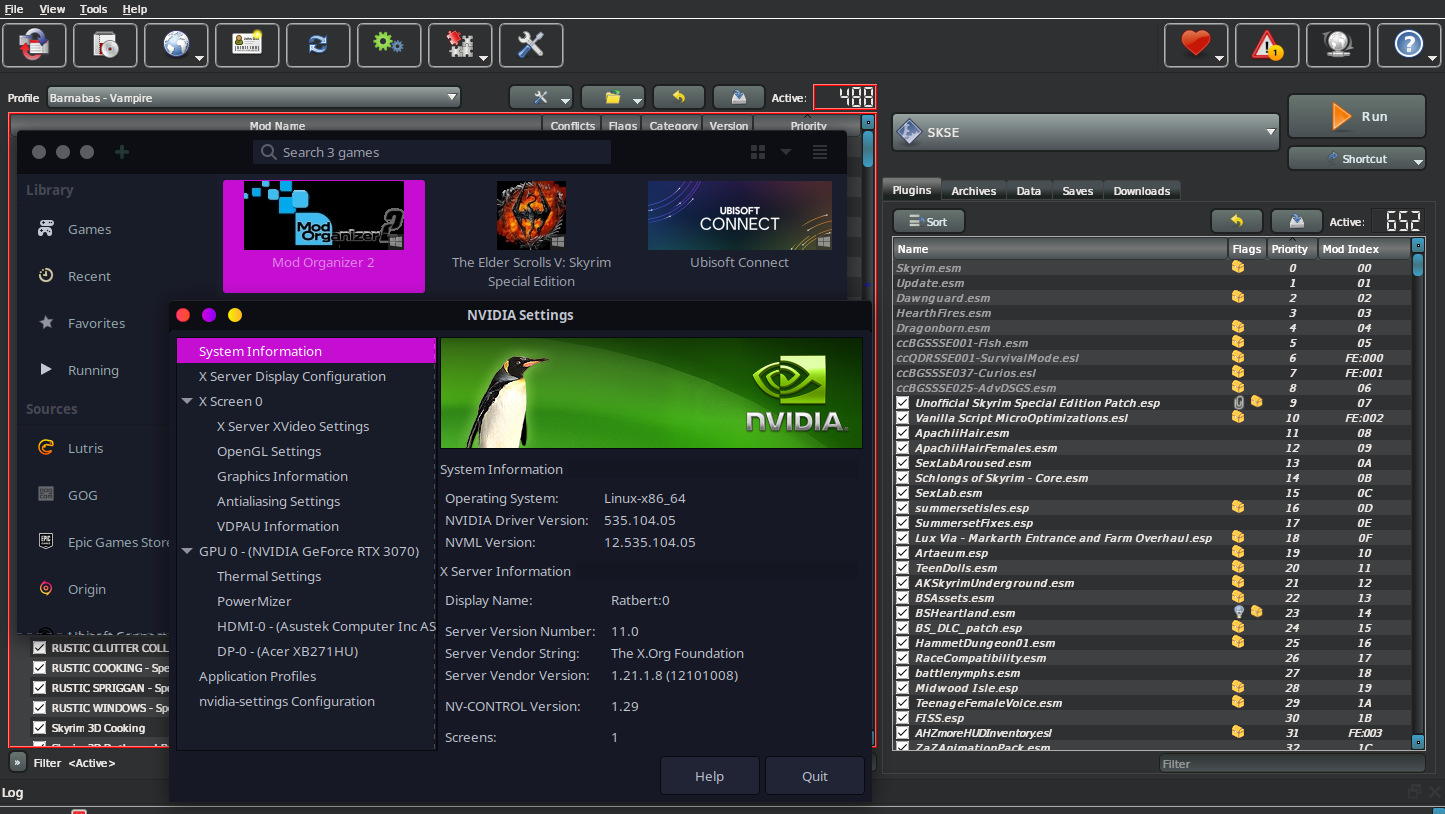Toggle Midwood Isle.esp checkbox

click(x=903, y=688)
